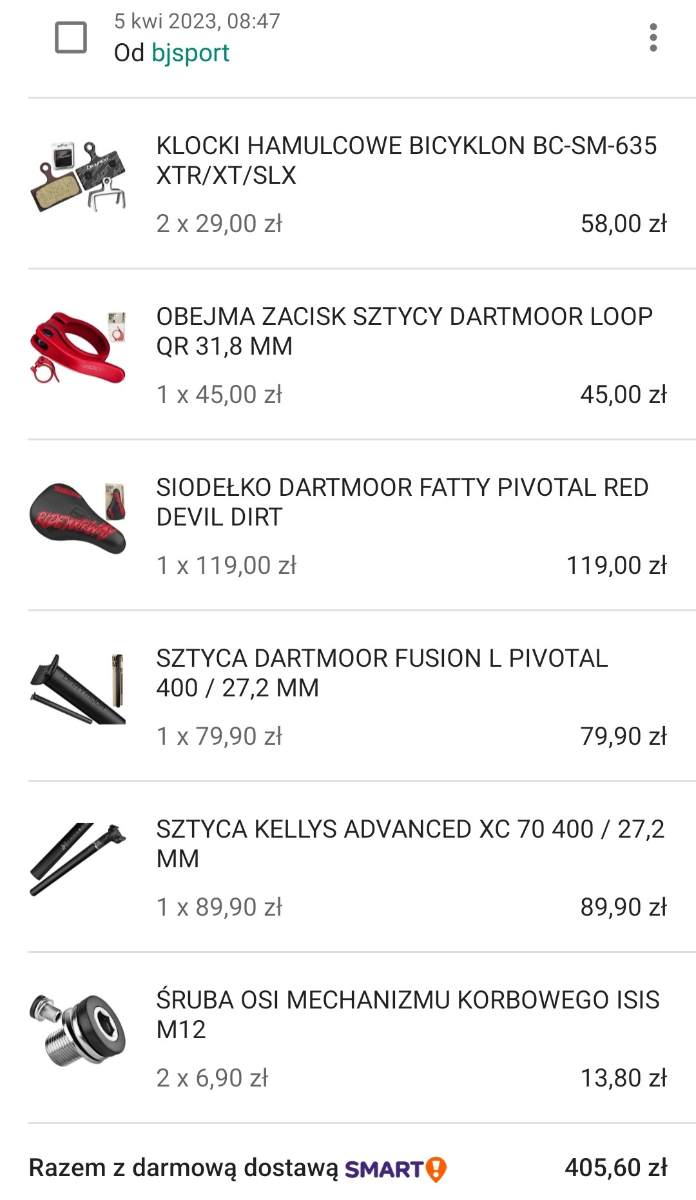Tap the 405,60 zł order total
Image resolution: width=696 pixels, height=1200 pixels.
pyautogui.click(x=615, y=1168)
